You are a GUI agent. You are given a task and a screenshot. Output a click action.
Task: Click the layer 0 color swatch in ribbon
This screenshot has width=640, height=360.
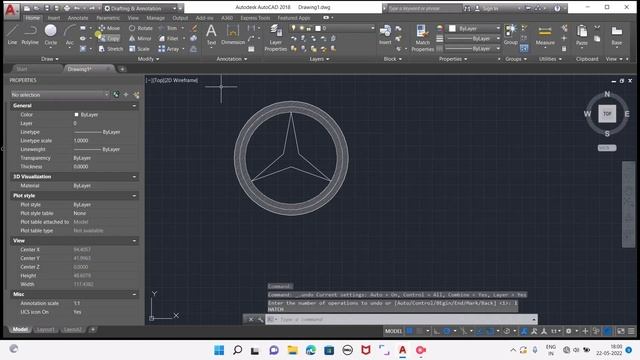tap(318, 28)
